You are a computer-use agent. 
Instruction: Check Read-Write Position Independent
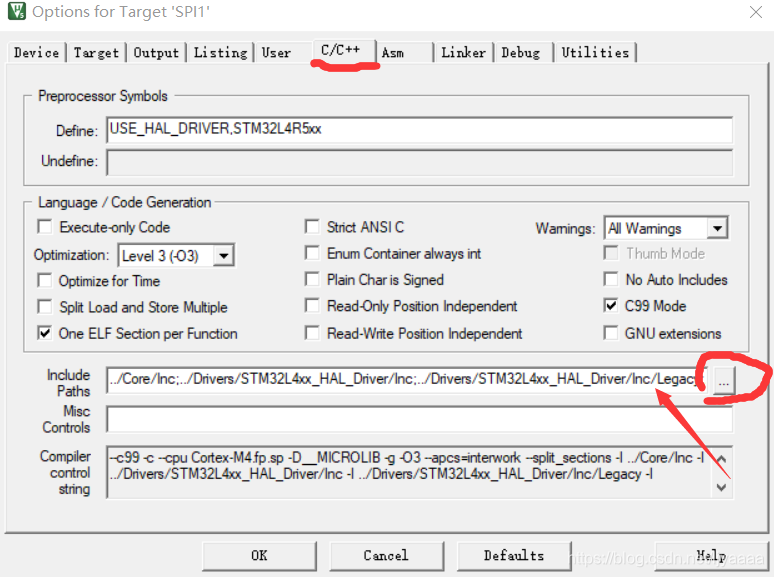click(312, 334)
